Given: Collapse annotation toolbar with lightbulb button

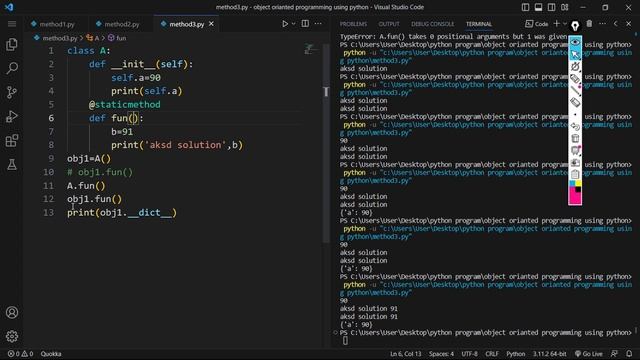Looking at the screenshot, I should (x=575, y=27).
